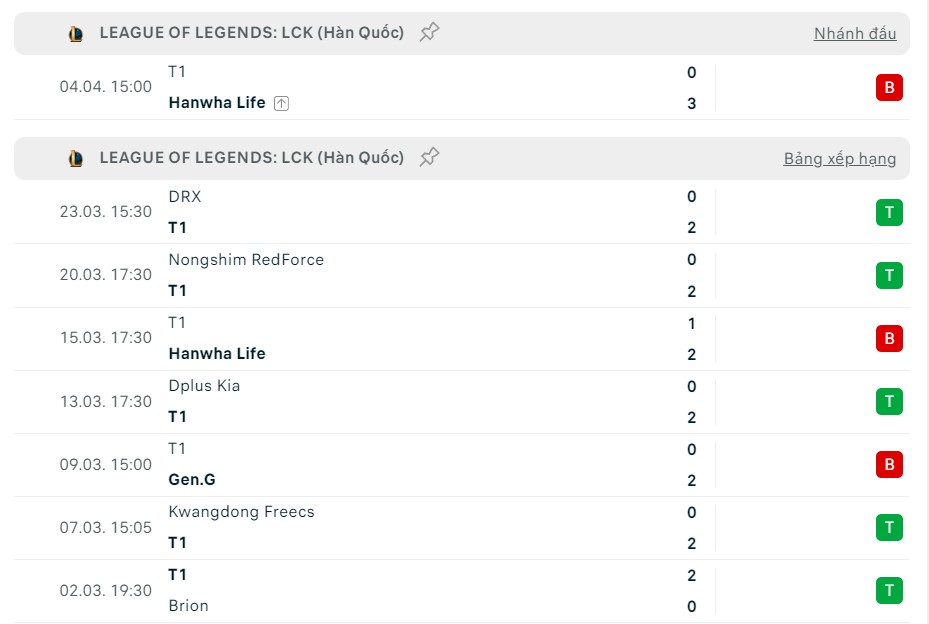
Task: Click the first LCK (Hàn Quốc) league title
Action: (x=251, y=33)
